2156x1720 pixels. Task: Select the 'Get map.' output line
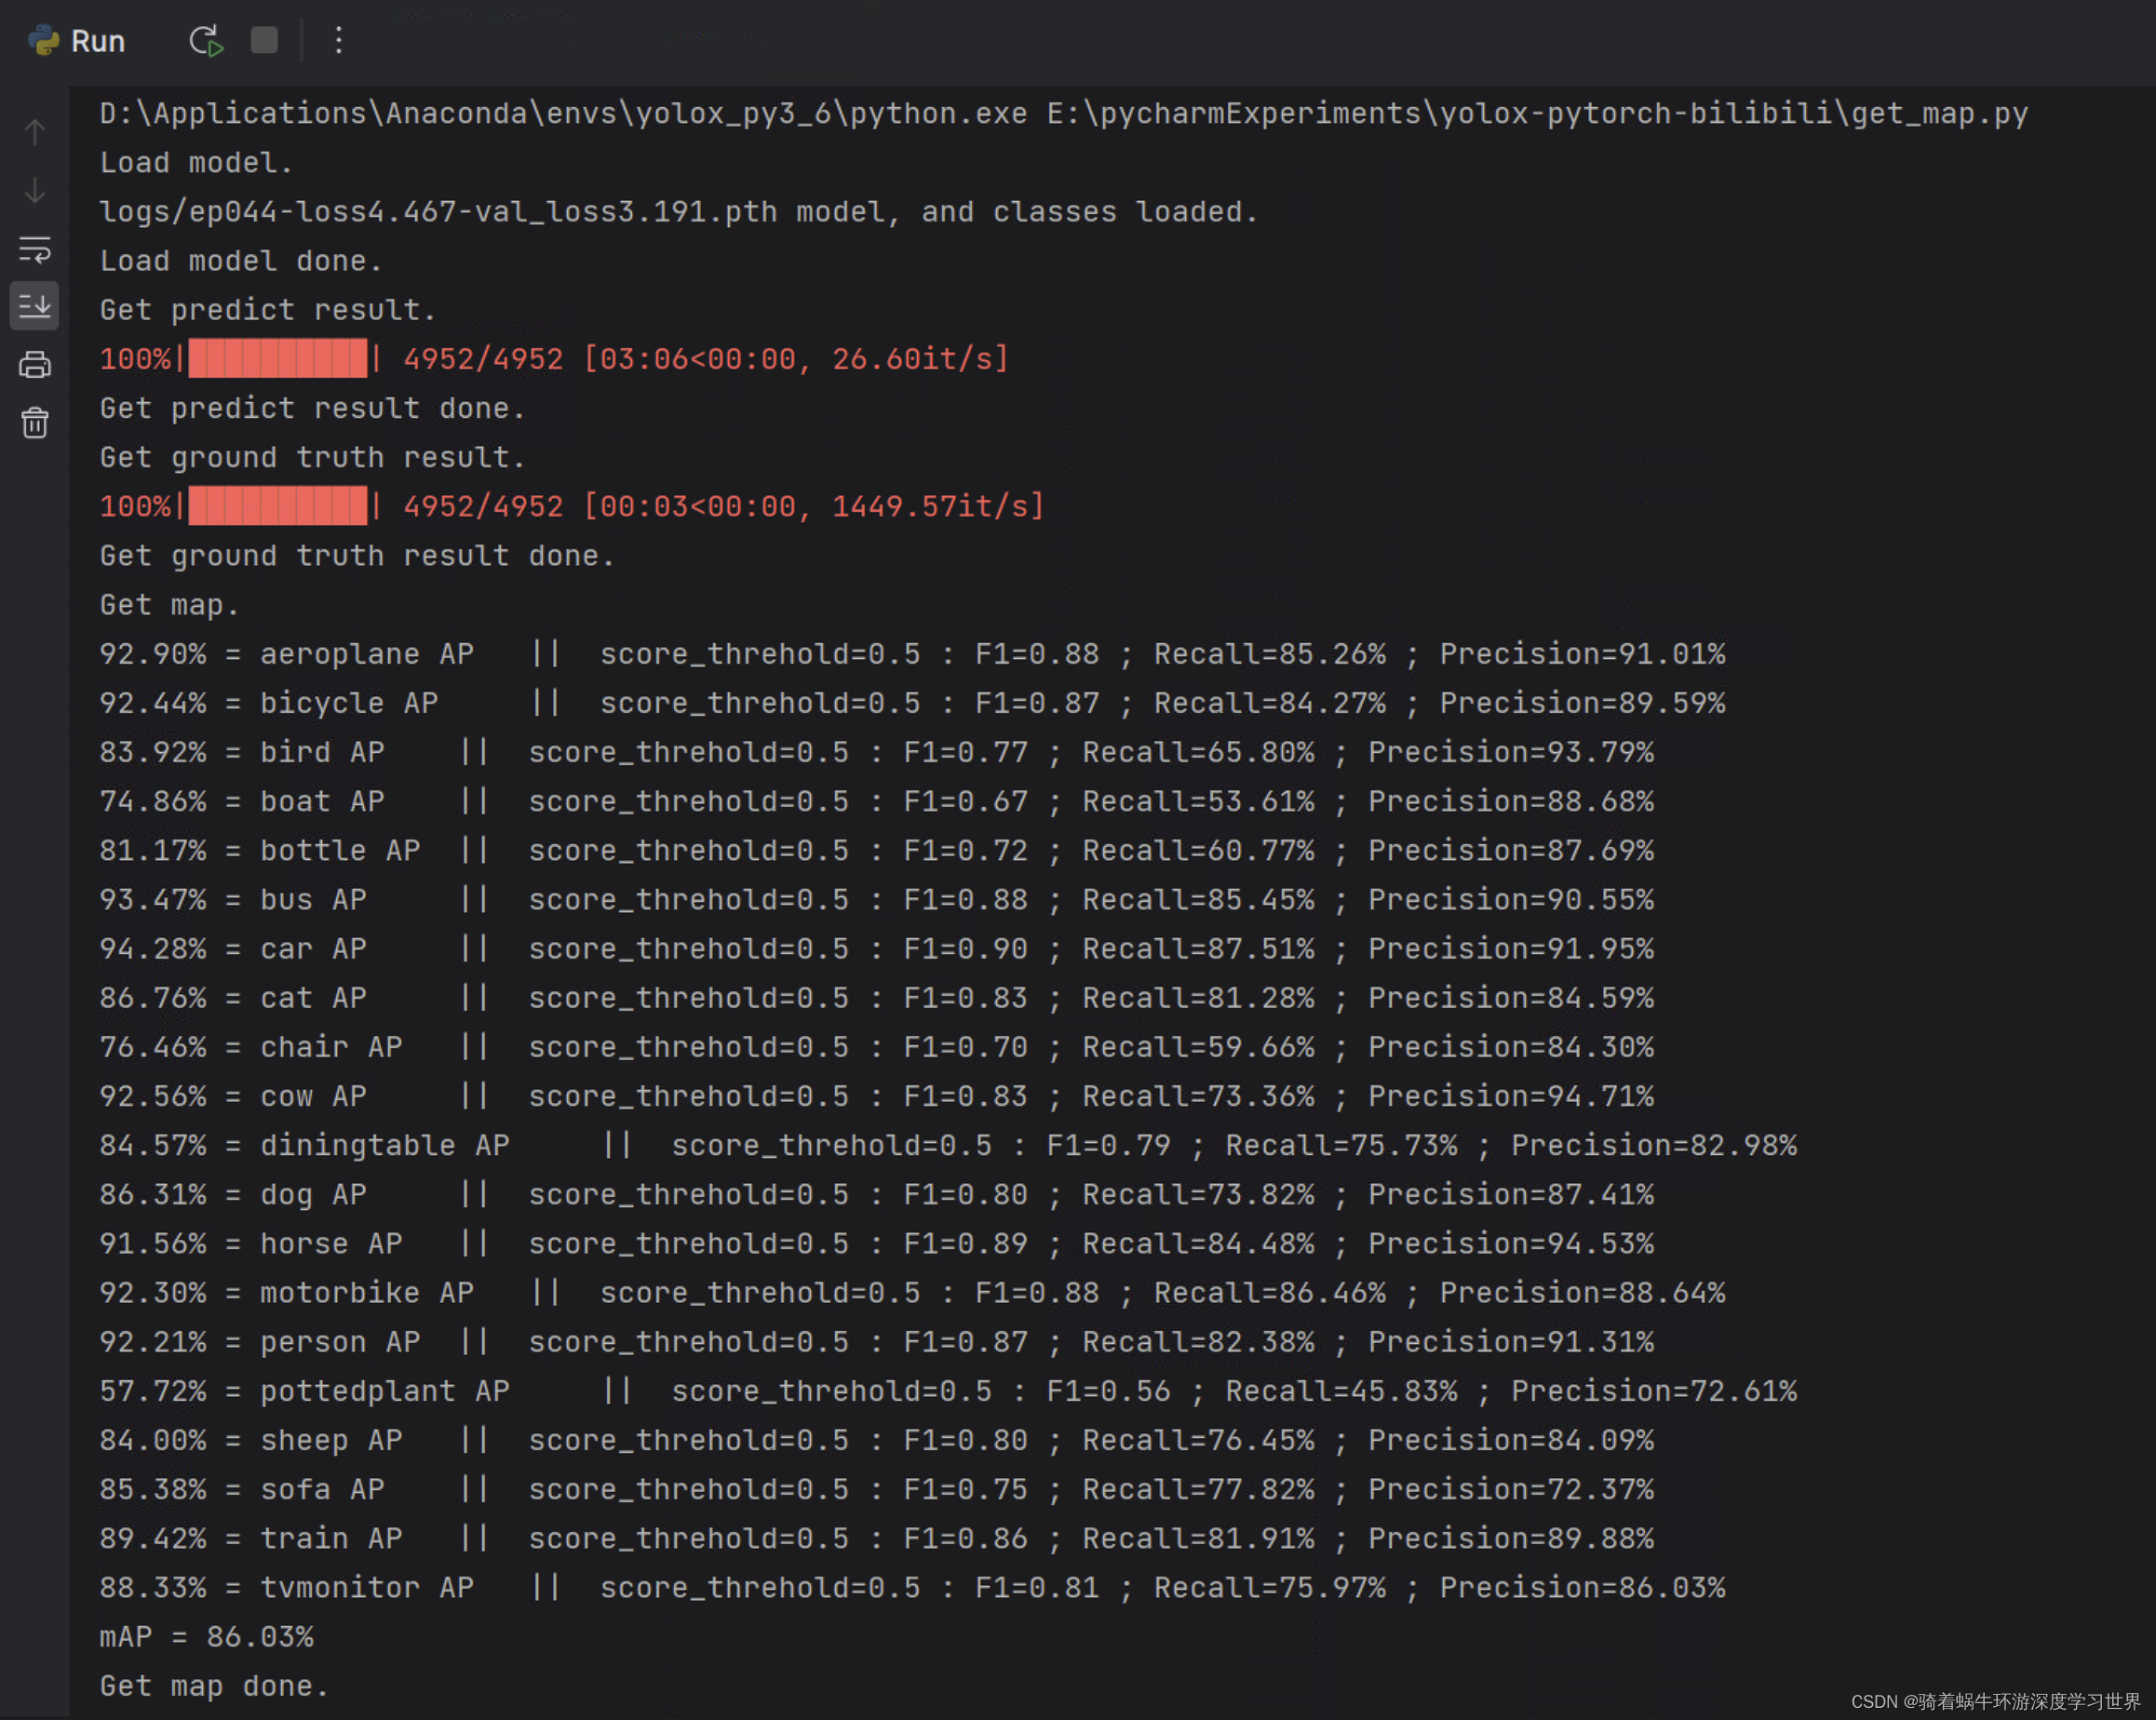pyautogui.click(x=170, y=605)
